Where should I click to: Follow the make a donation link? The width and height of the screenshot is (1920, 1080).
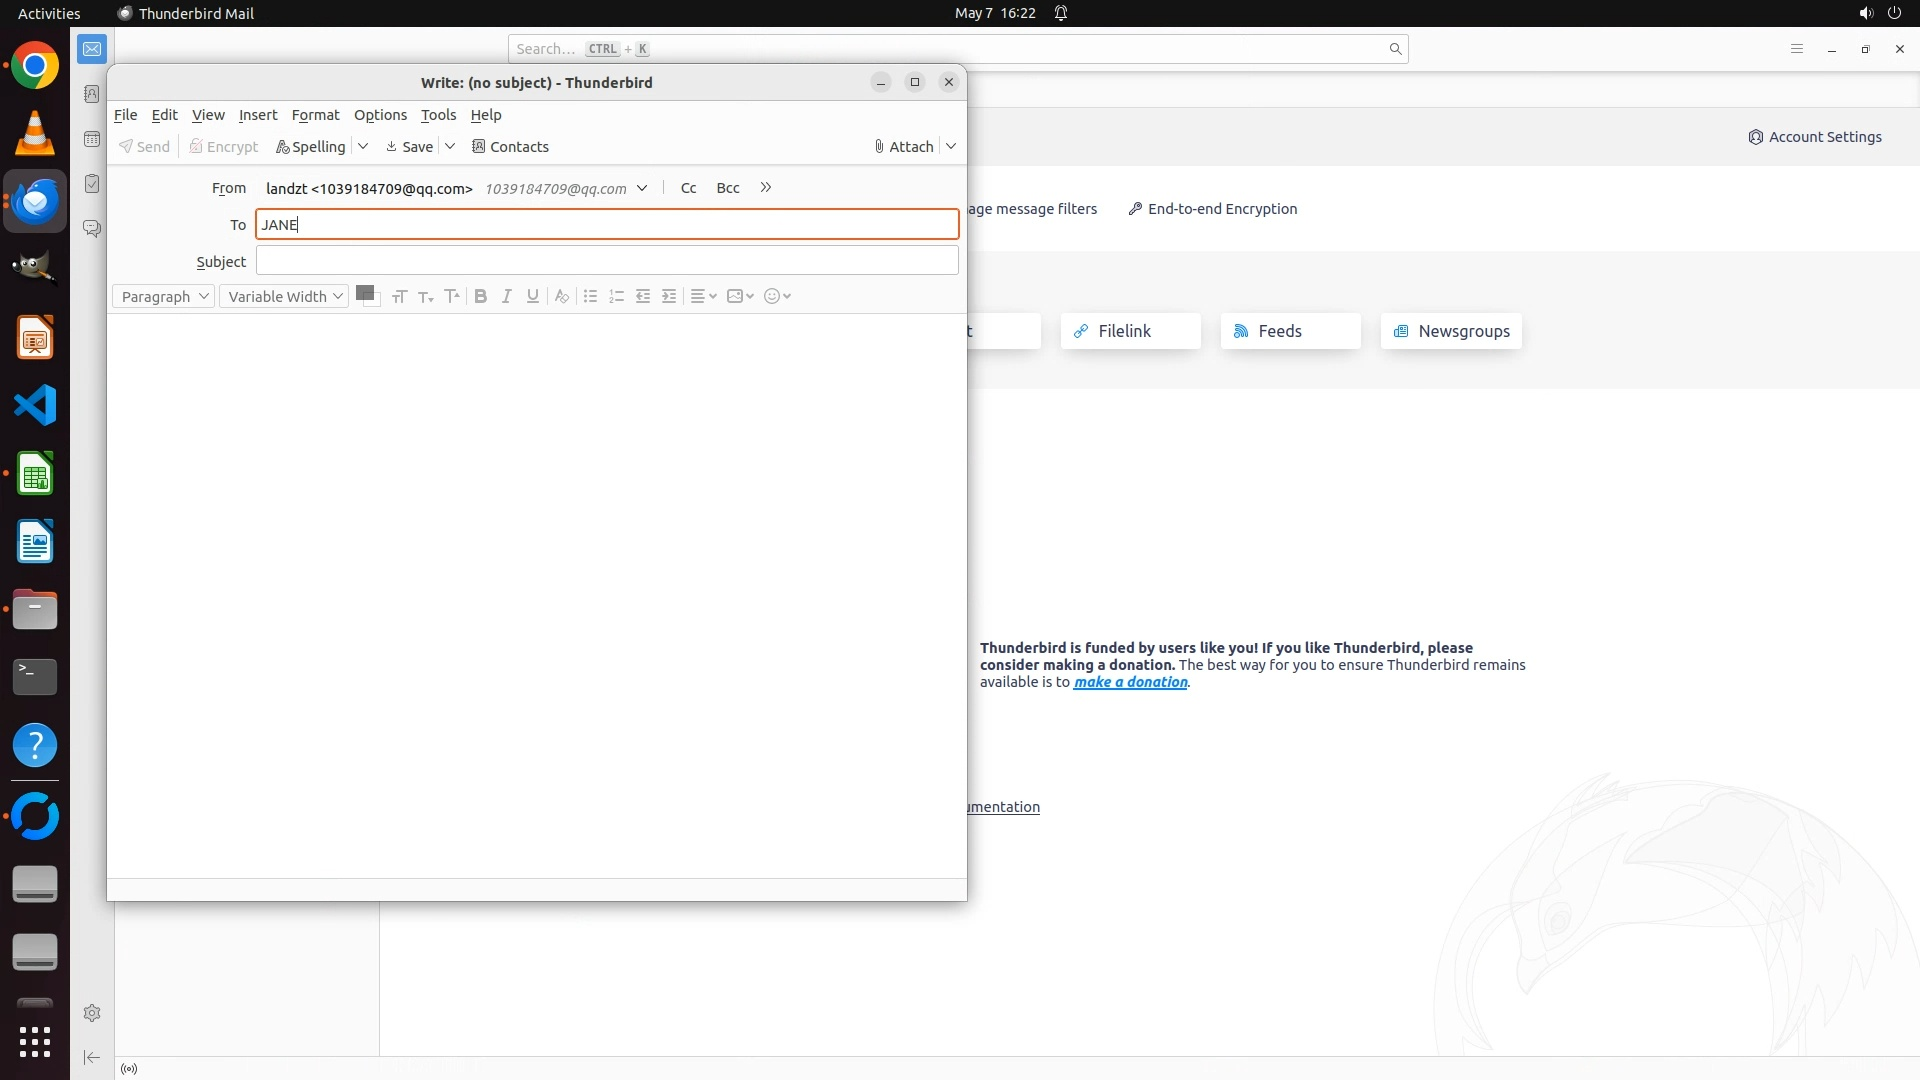coord(1130,682)
